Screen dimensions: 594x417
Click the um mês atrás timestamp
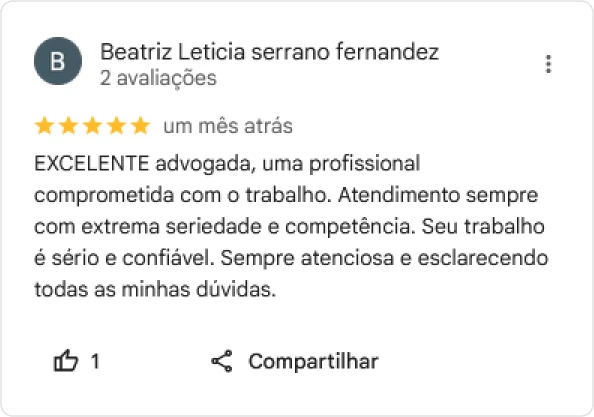(x=228, y=126)
